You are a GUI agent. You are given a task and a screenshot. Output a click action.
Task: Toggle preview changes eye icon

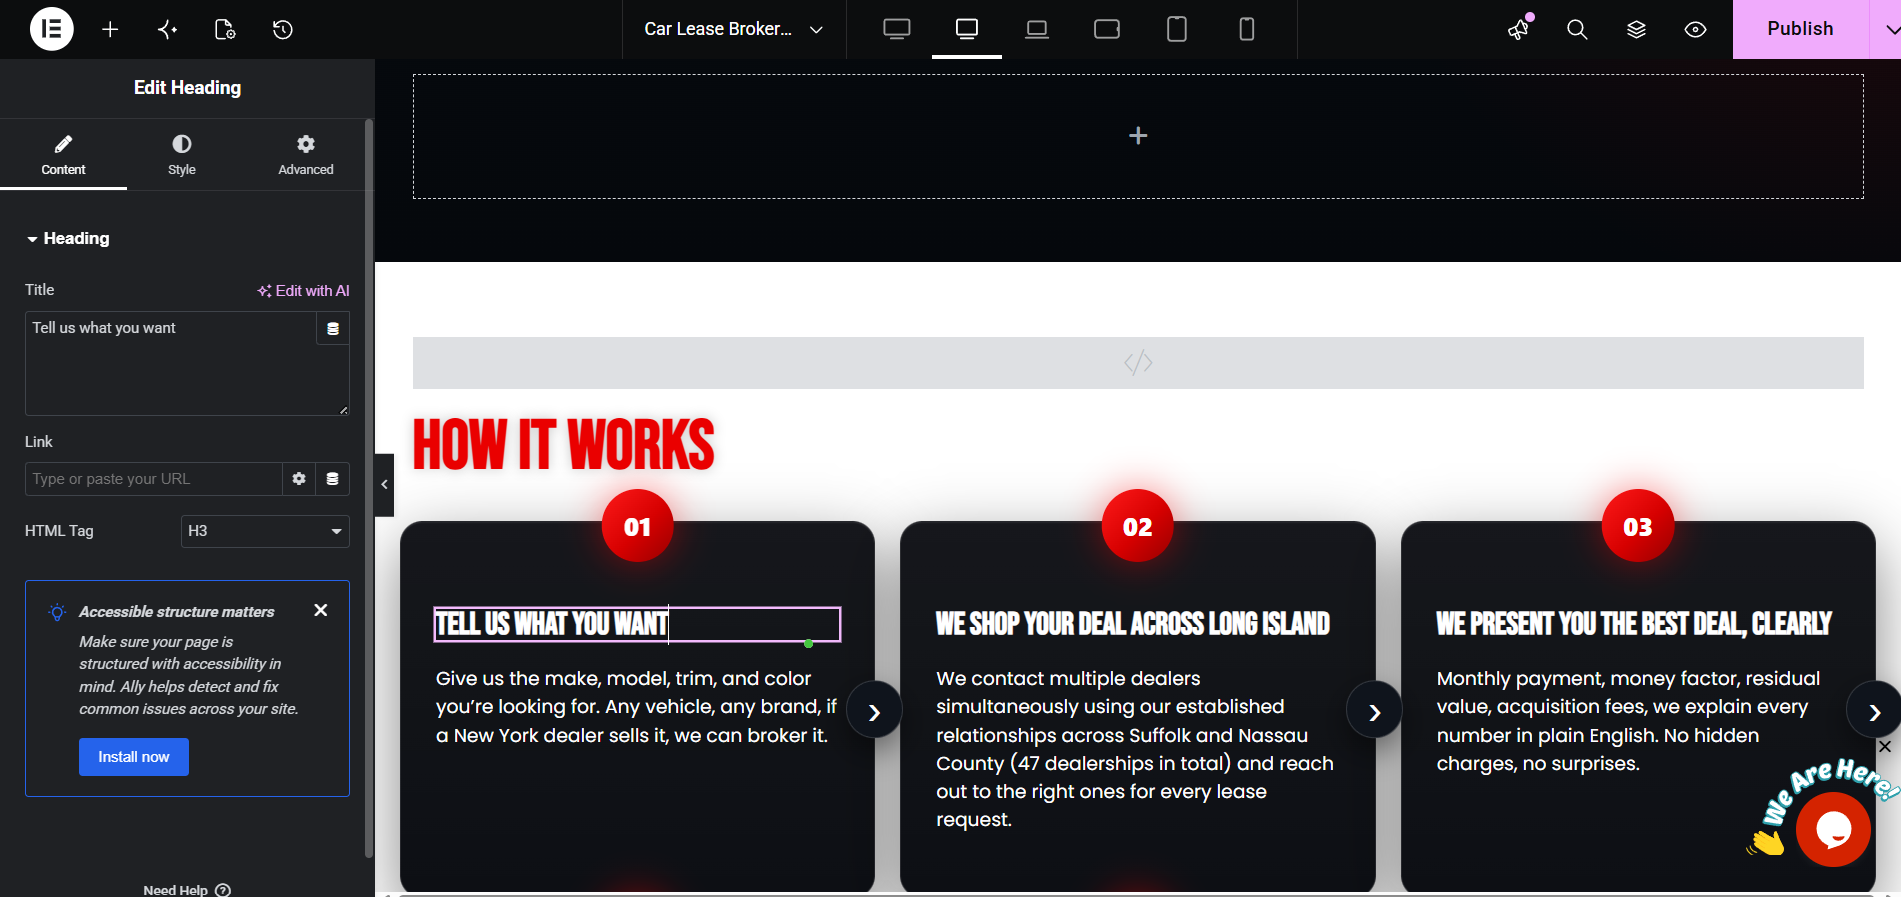point(1695,29)
